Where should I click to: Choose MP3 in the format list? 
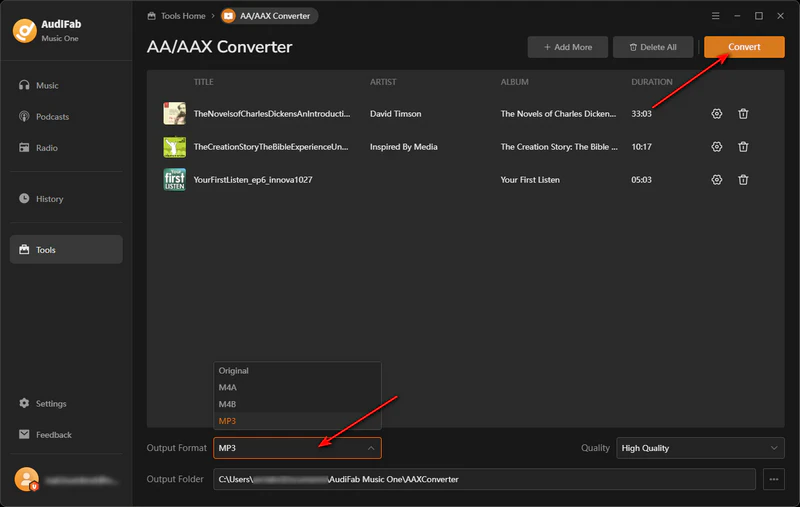click(x=297, y=421)
